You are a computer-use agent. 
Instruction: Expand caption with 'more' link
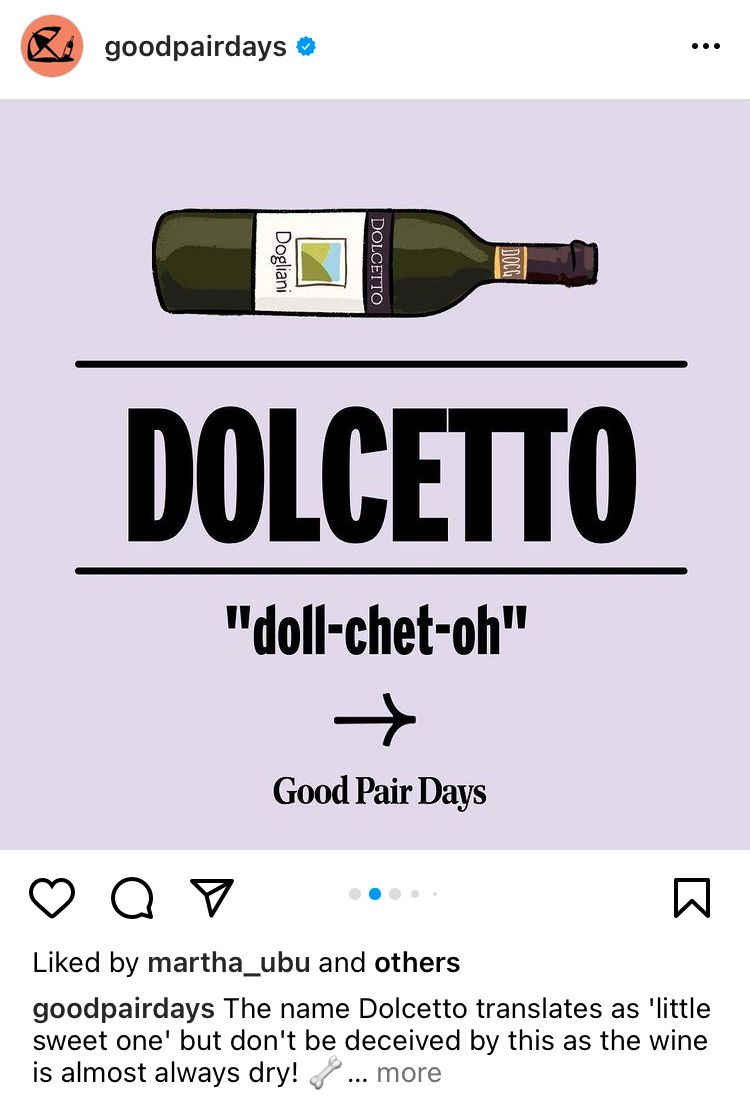tap(409, 1073)
